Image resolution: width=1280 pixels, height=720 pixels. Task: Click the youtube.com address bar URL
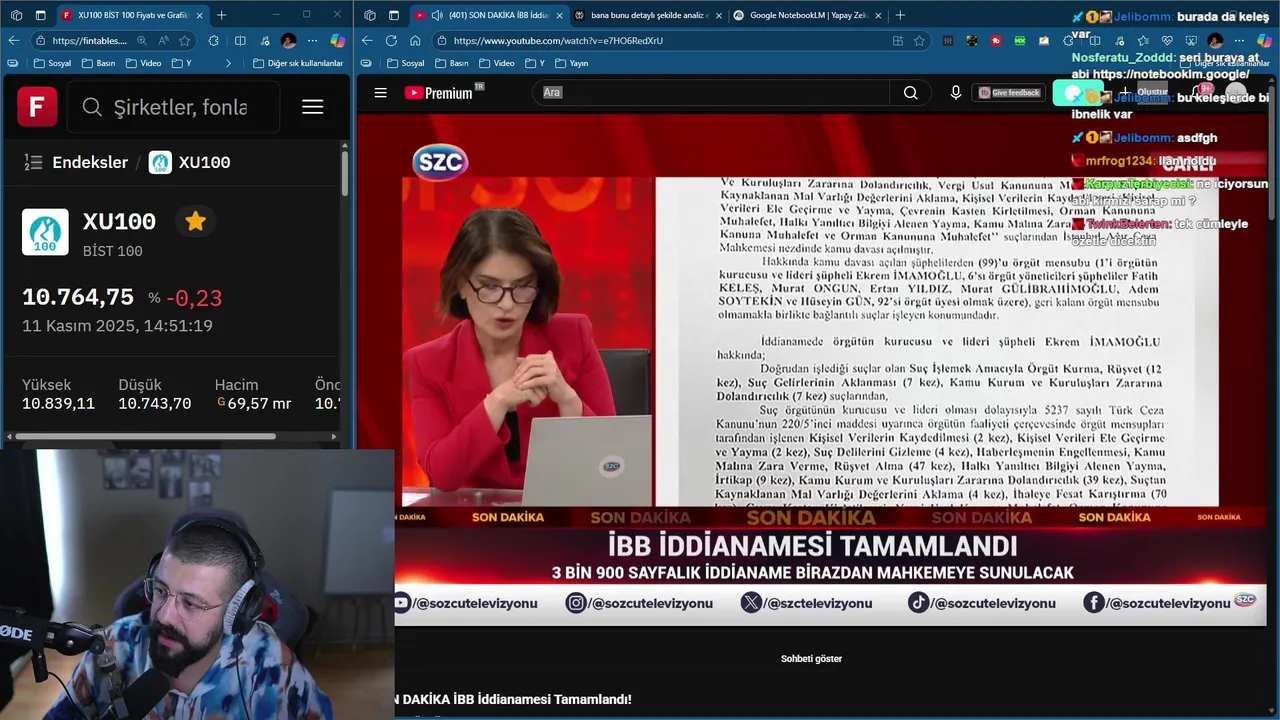(x=558, y=41)
